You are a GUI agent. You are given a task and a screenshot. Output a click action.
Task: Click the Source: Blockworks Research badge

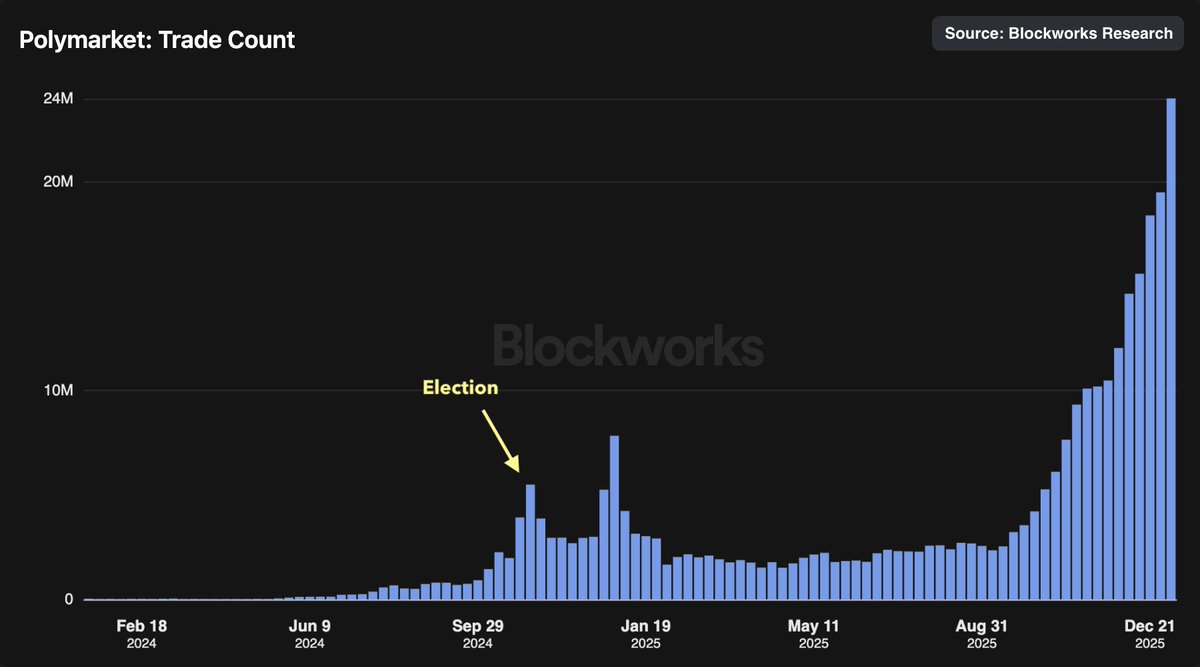tap(1058, 33)
